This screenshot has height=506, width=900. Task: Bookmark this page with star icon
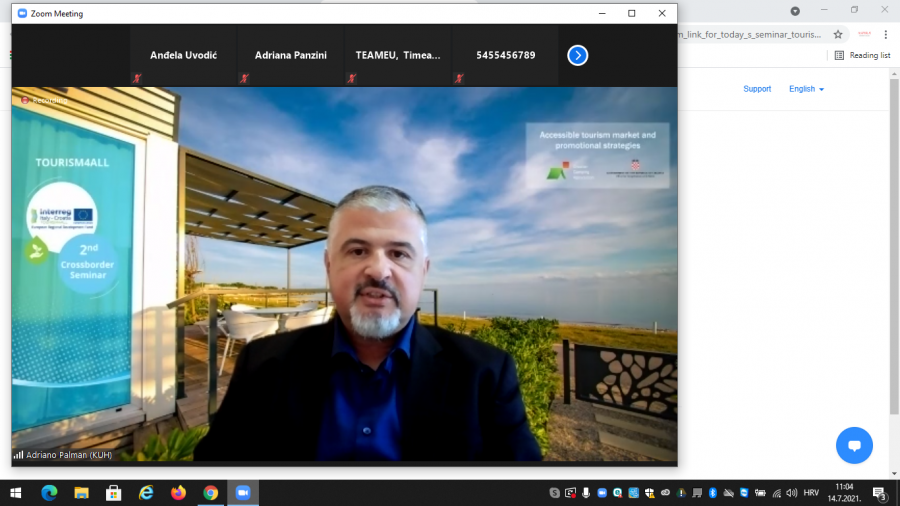point(838,34)
